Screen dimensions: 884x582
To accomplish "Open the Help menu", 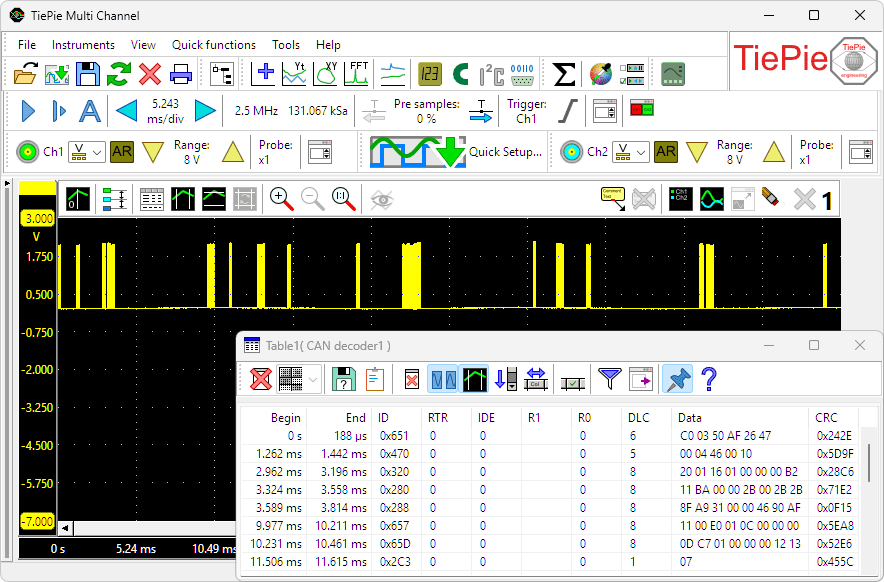I will (x=328, y=45).
